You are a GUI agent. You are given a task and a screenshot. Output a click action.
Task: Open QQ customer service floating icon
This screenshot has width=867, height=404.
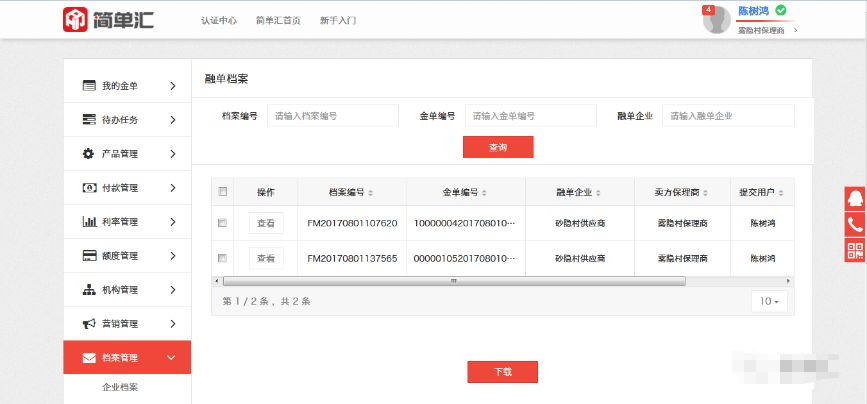tap(855, 198)
